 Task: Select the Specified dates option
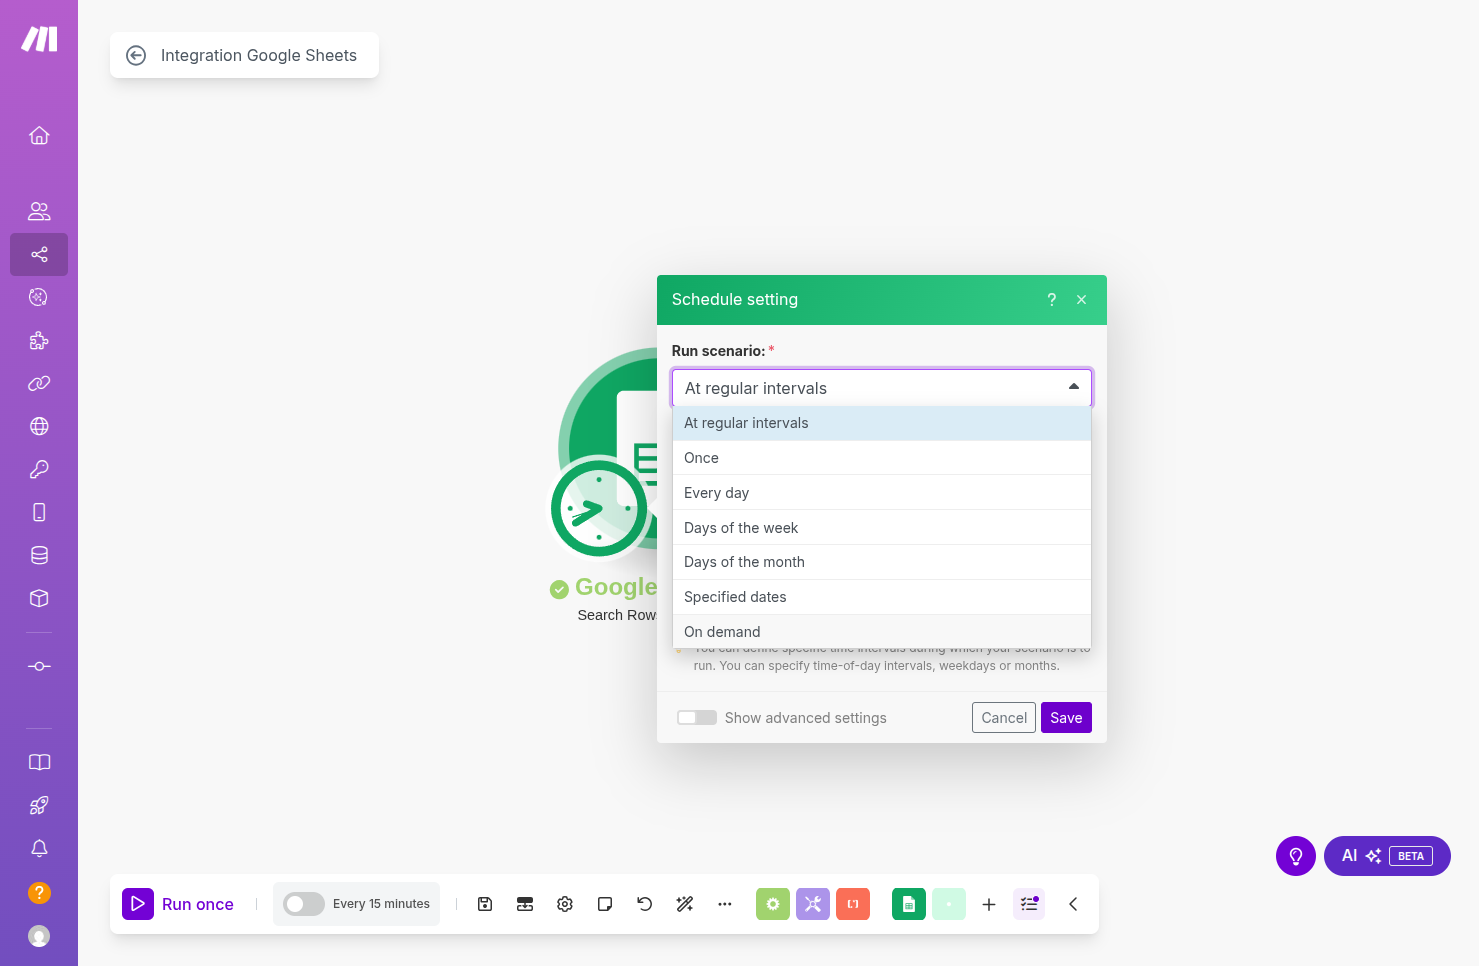point(882,597)
